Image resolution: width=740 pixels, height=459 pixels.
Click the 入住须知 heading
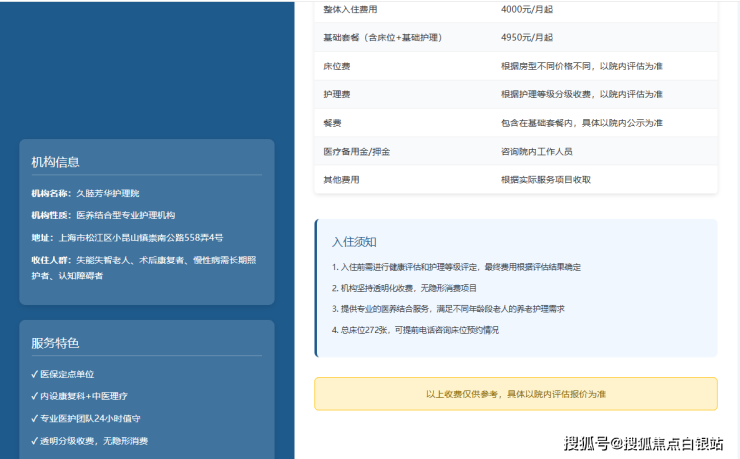(354, 242)
